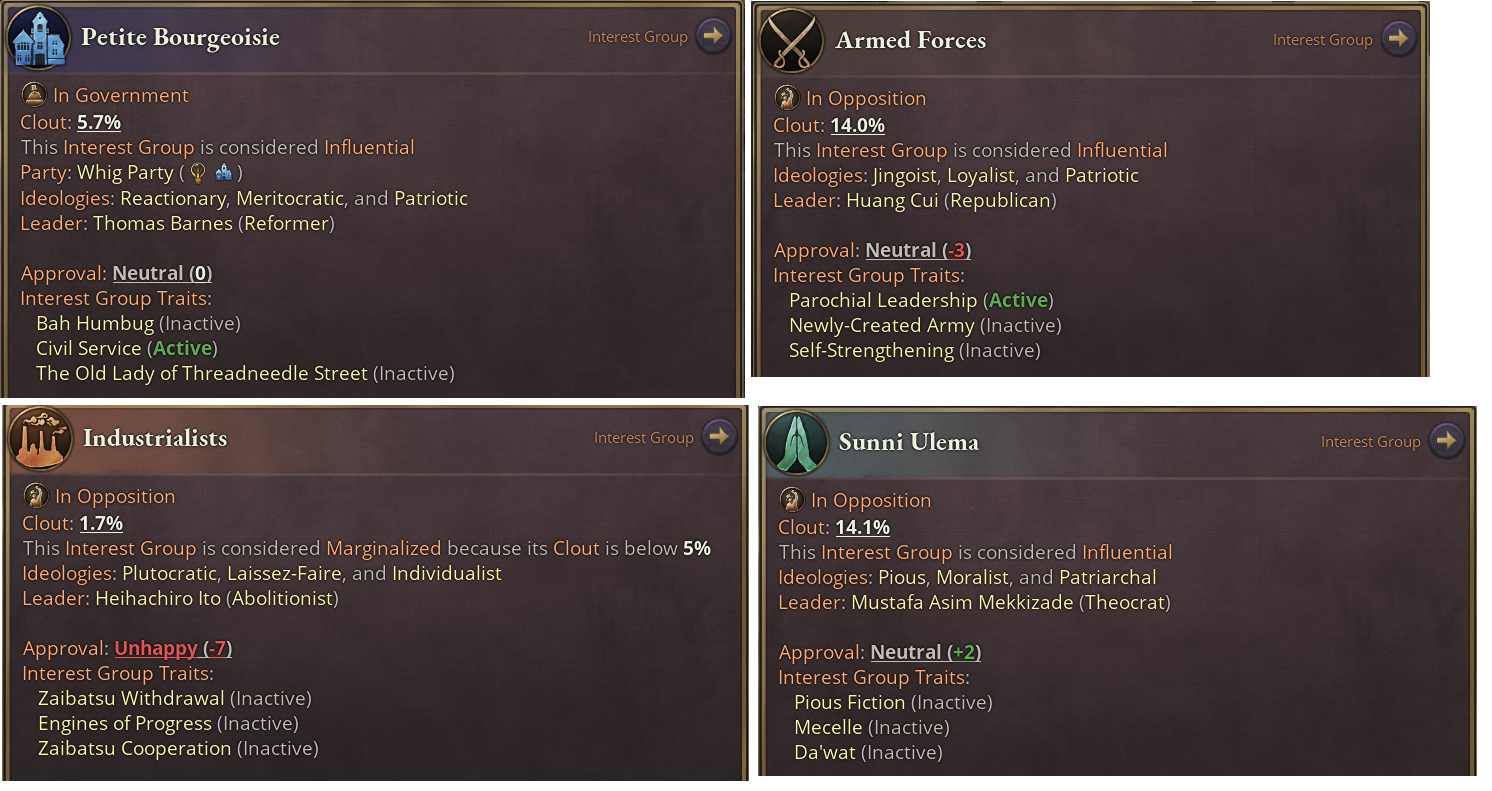The image size is (1492, 791).
Task: Open Sunni Ulema Interest Group arrow button
Action: pos(1447,441)
